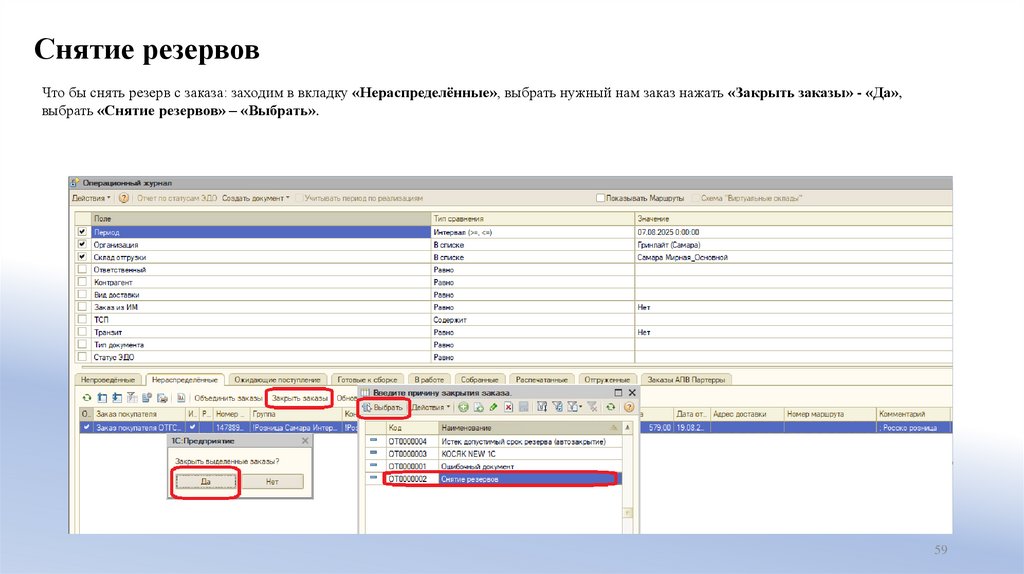Click the Объединить заказы button

[x=228, y=398]
